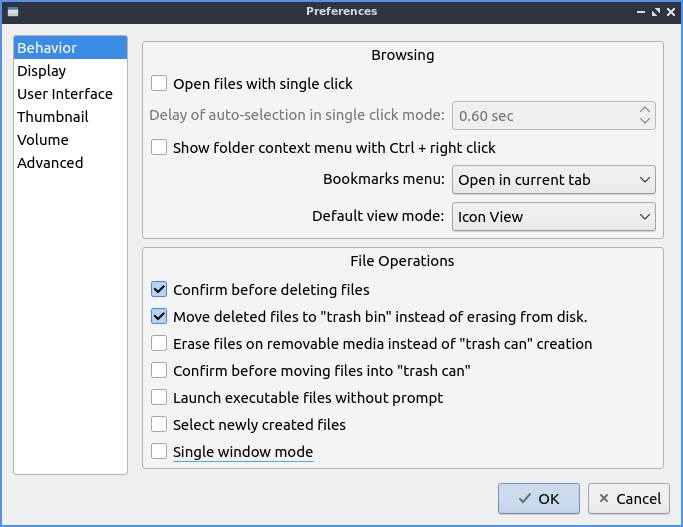Toggle Show folder context menu with Ctrl + right click
Viewport: 683px width, 527px height.
click(159, 148)
